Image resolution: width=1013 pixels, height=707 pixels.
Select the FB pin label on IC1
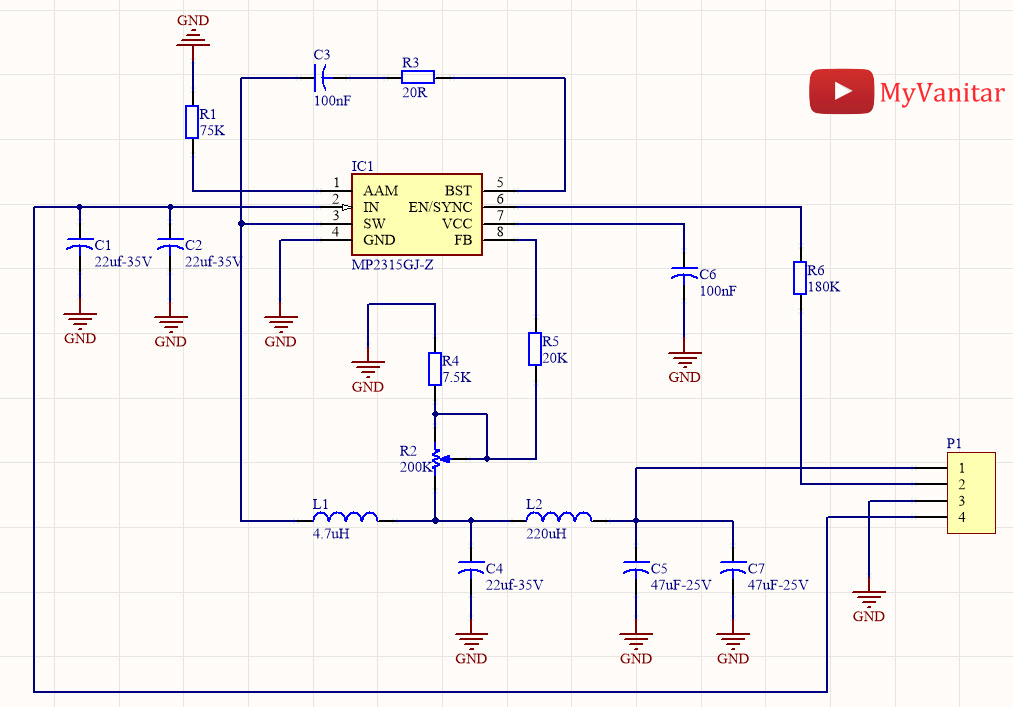coord(463,240)
